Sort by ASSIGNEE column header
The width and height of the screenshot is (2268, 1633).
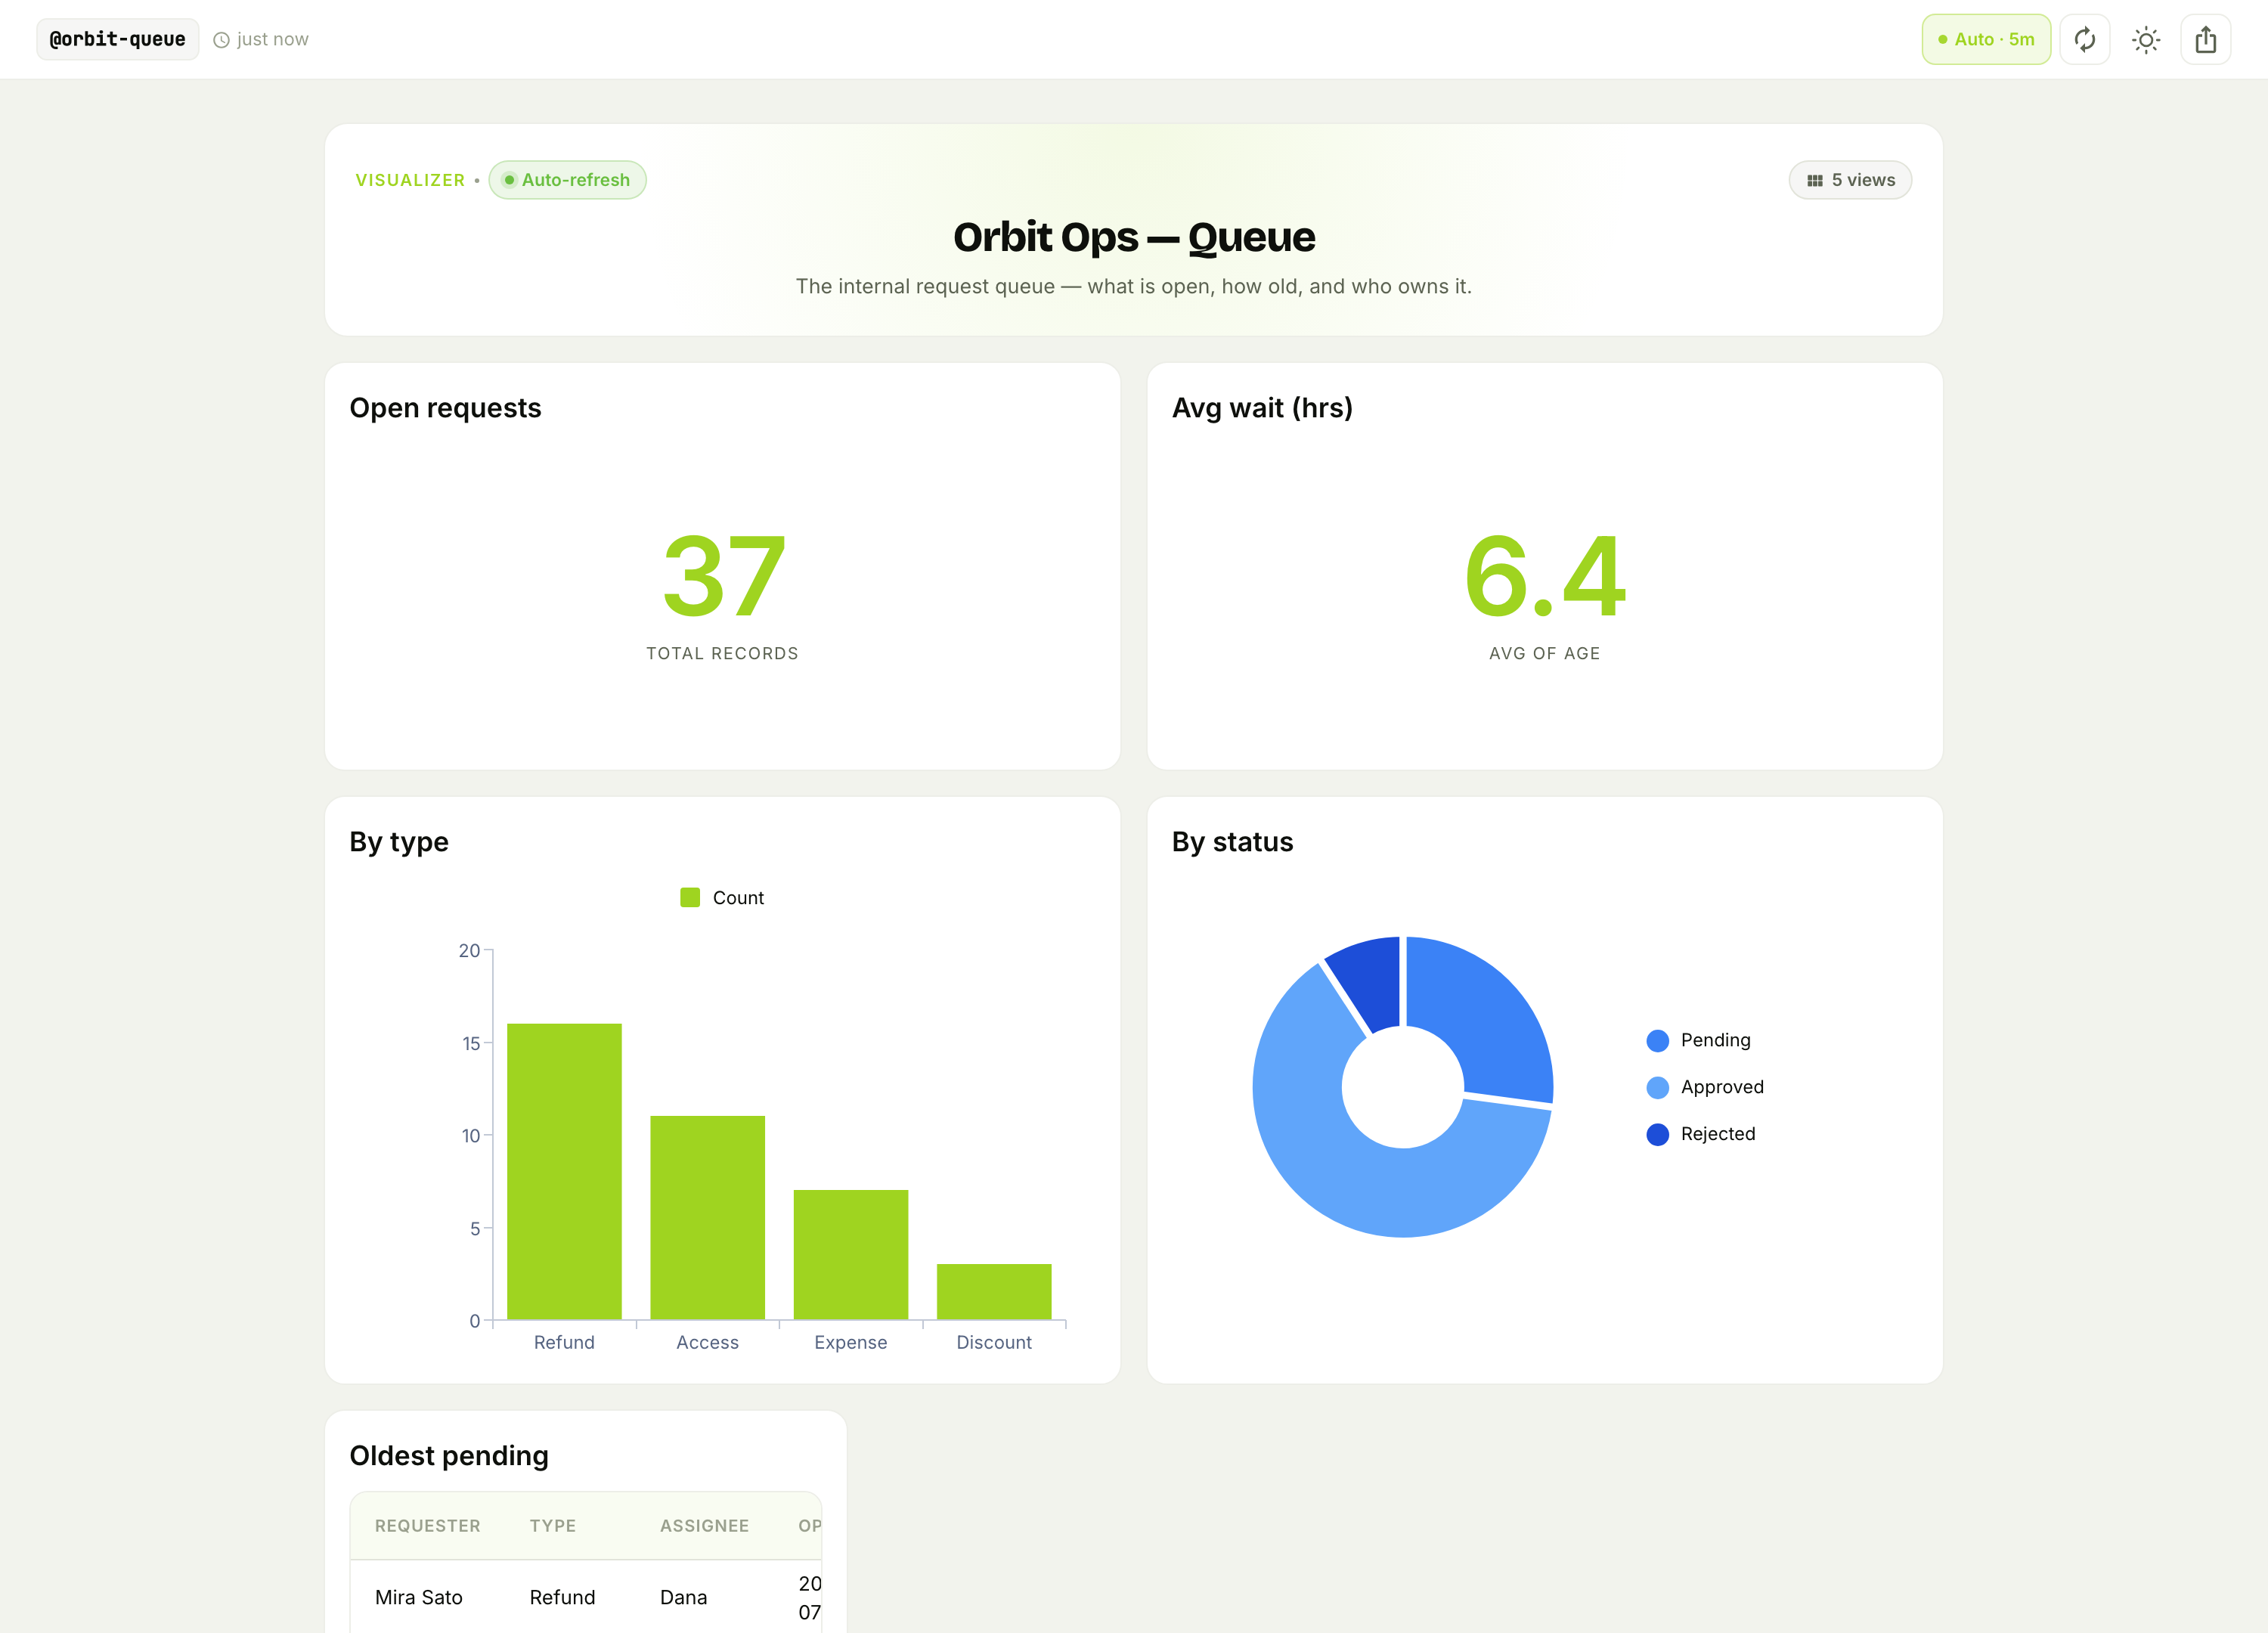click(704, 1526)
